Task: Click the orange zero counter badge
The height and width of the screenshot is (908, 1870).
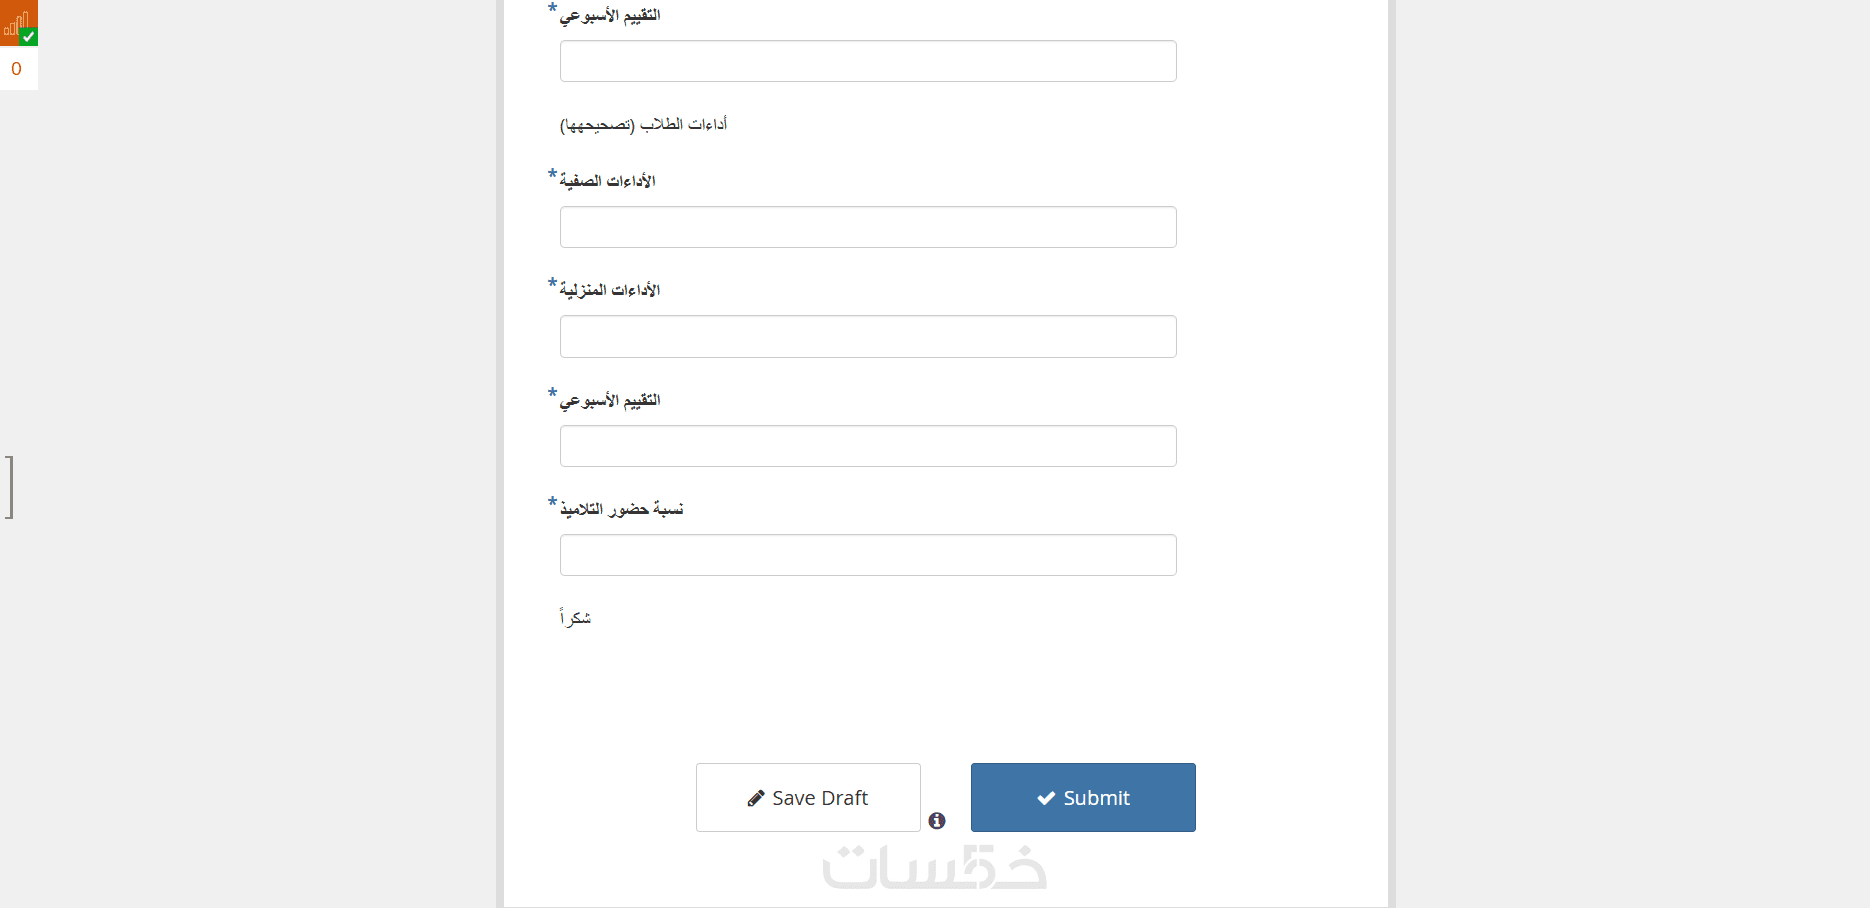Action: pyautogui.click(x=16, y=69)
